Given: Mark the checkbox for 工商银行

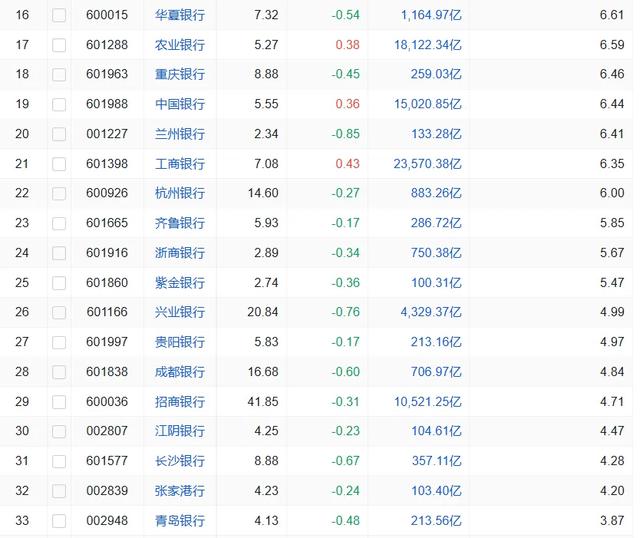Looking at the screenshot, I should pos(59,164).
